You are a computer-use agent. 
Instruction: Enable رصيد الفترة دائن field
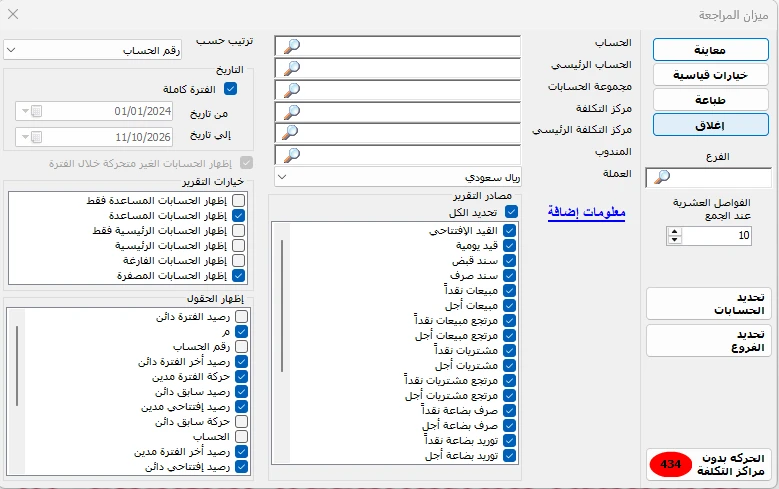click(x=241, y=317)
